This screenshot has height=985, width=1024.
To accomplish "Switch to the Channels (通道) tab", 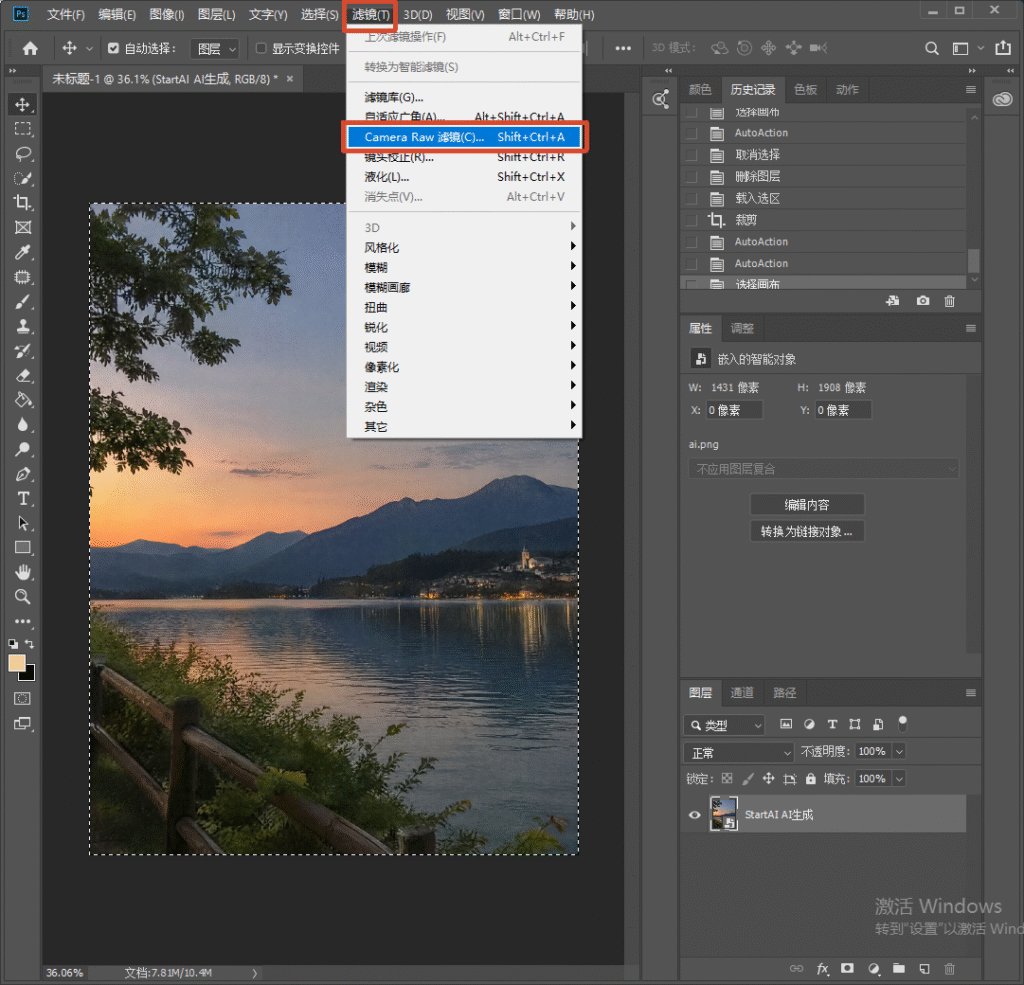I will pyautogui.click(x=742, y=693).
